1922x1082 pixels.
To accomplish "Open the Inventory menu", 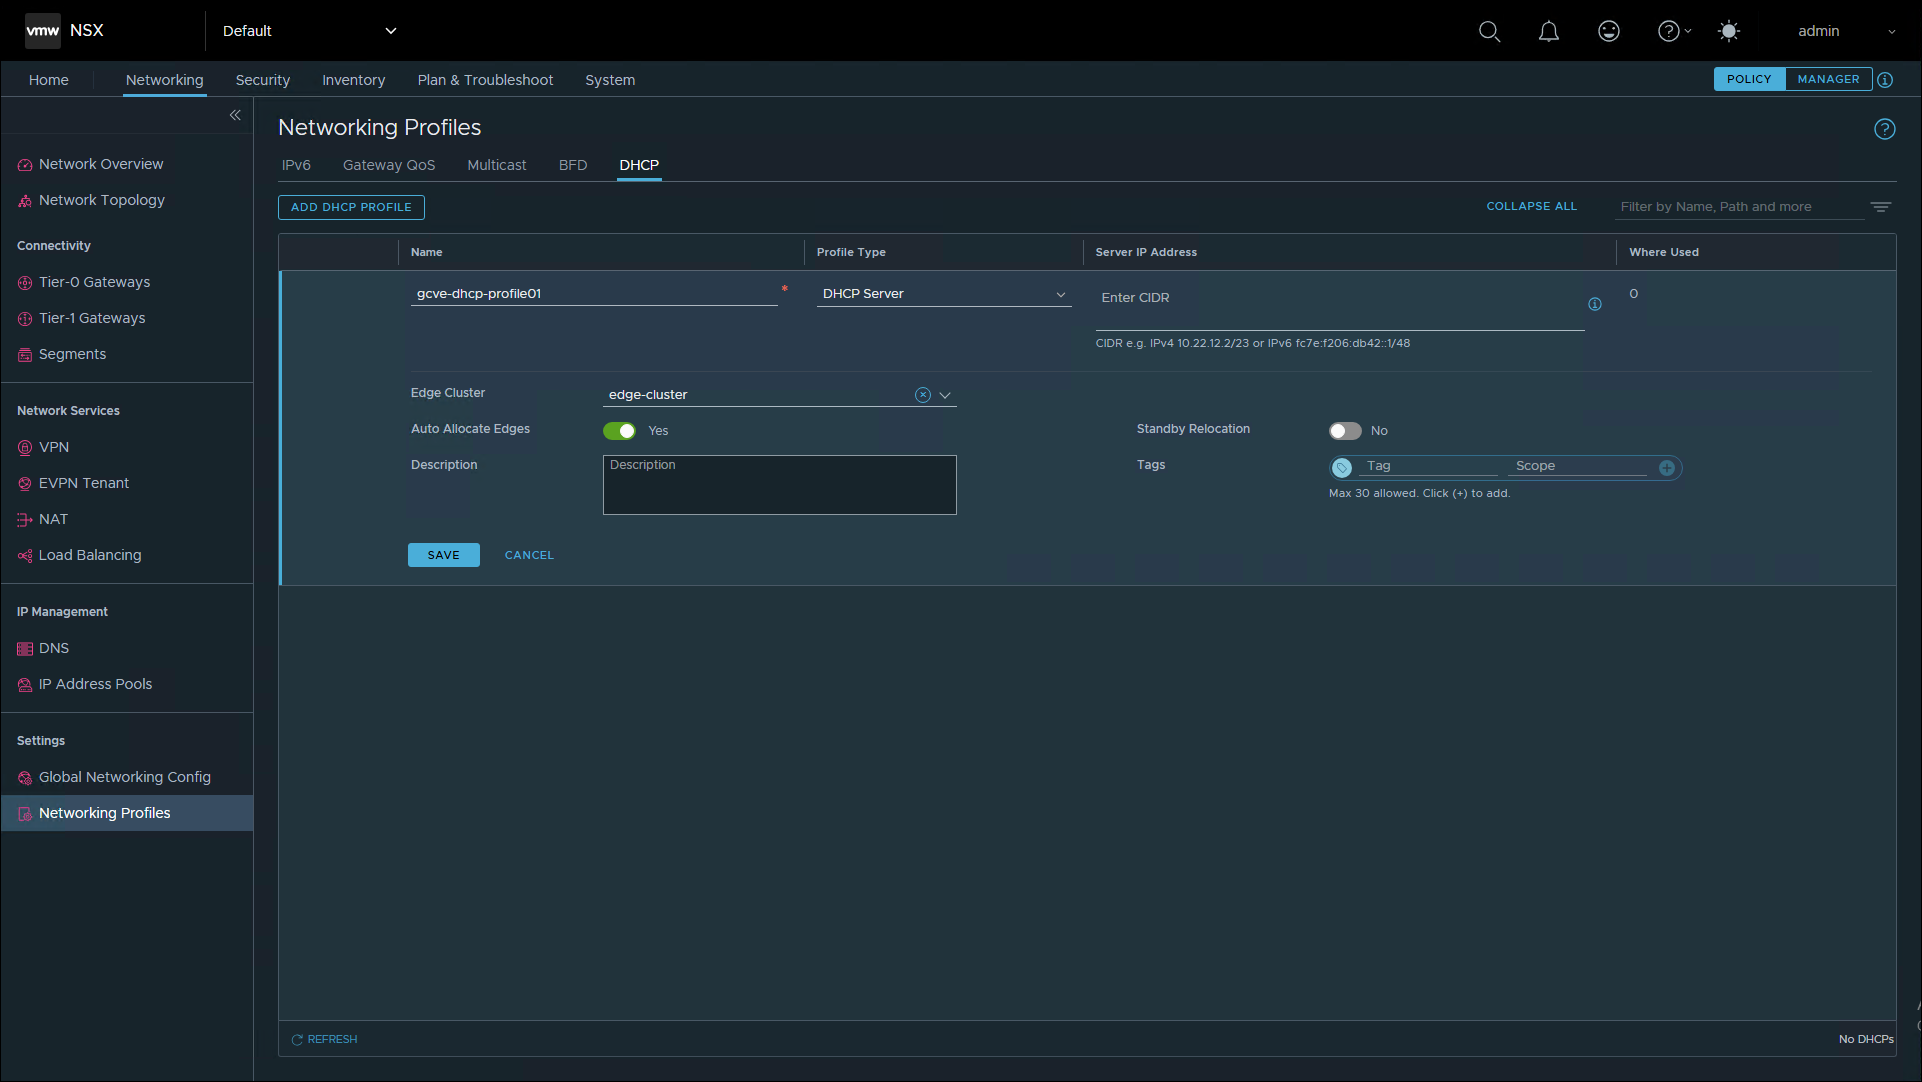I will [x=353, y=80].
